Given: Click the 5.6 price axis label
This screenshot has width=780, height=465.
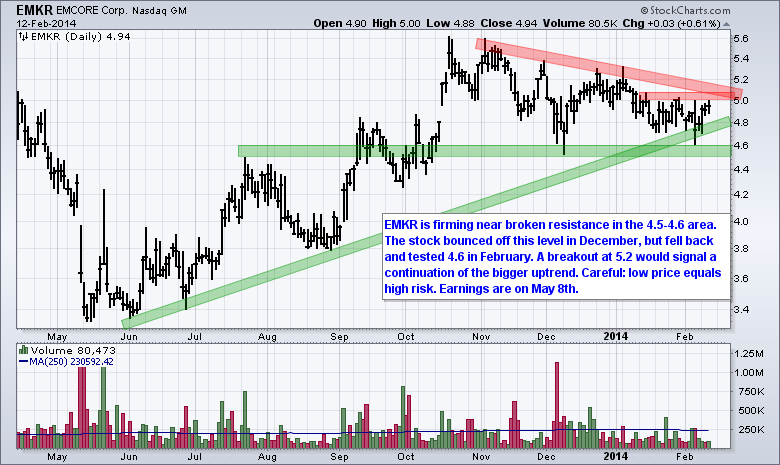Looking at the screenshot, I should pos(741,38).
